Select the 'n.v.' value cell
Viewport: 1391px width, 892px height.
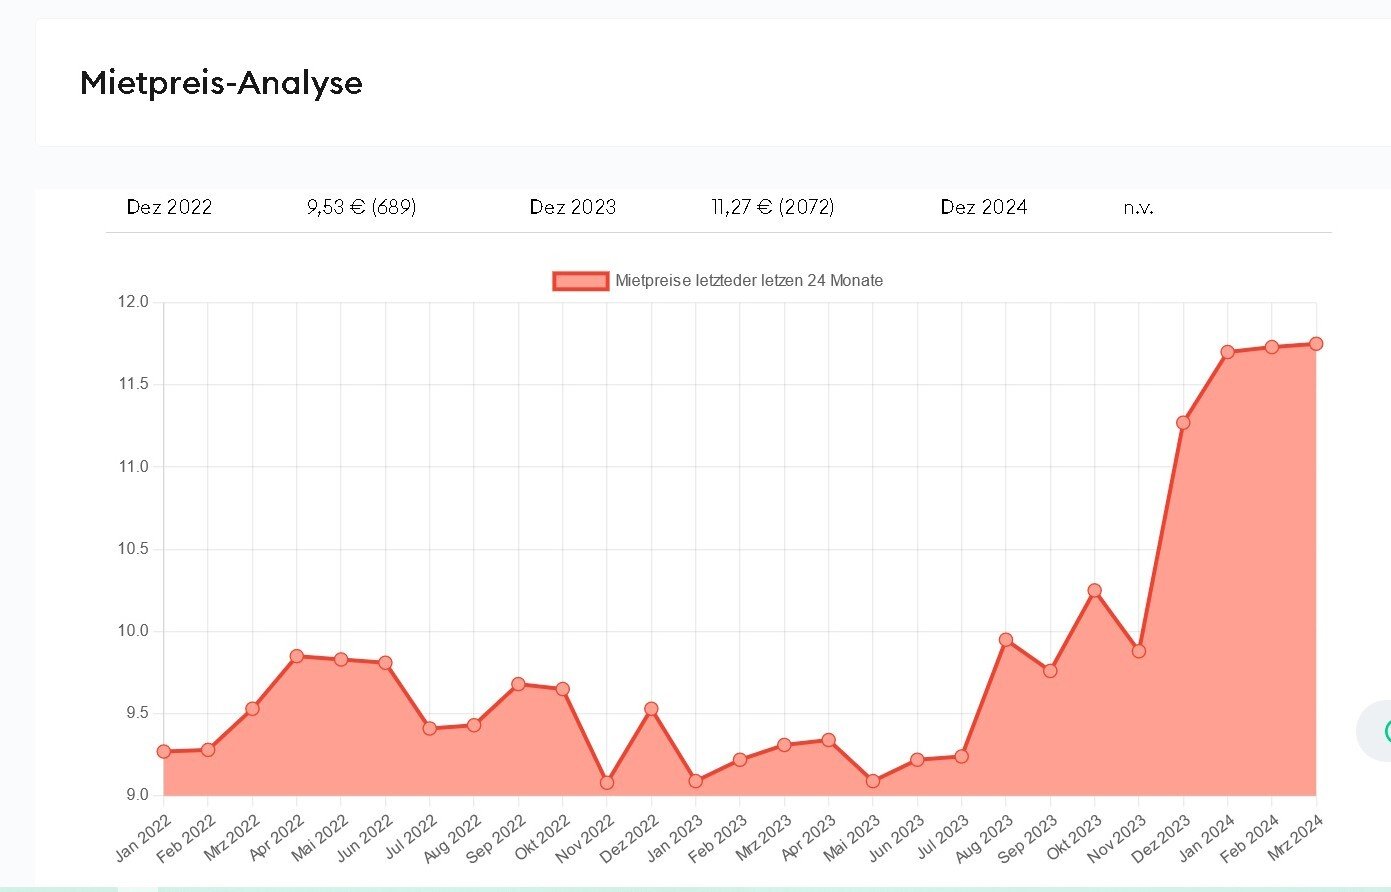tap(1138, 208)
